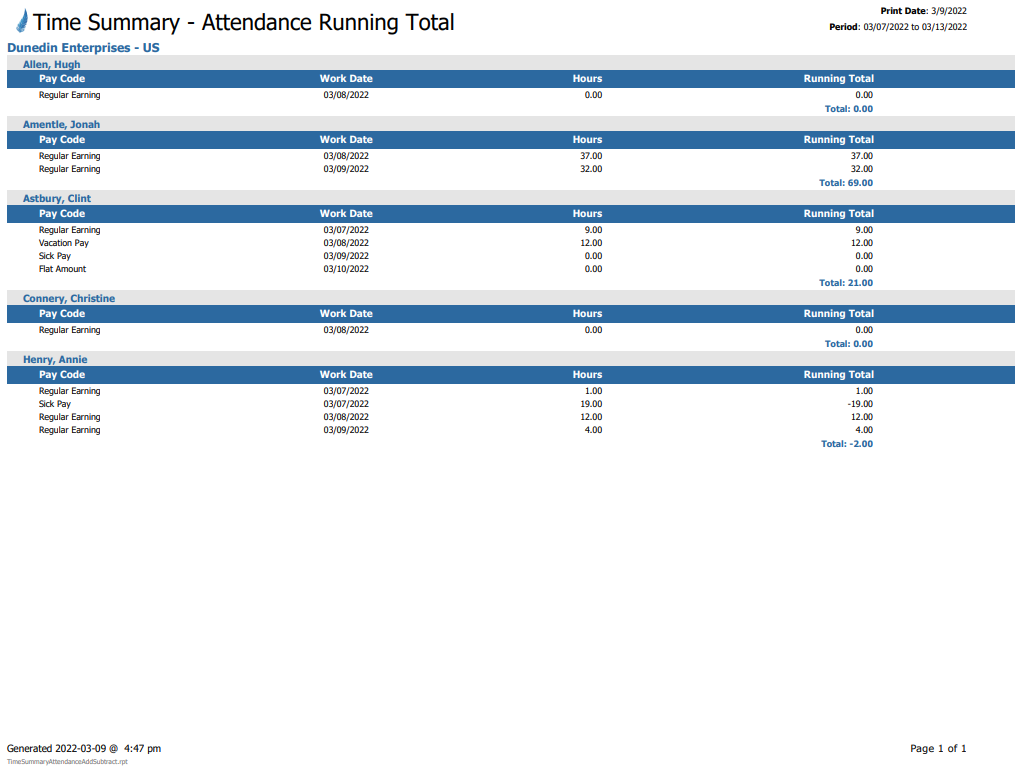Select the Flat Amount pay code row
The image size is (1022, 778).
62,269
